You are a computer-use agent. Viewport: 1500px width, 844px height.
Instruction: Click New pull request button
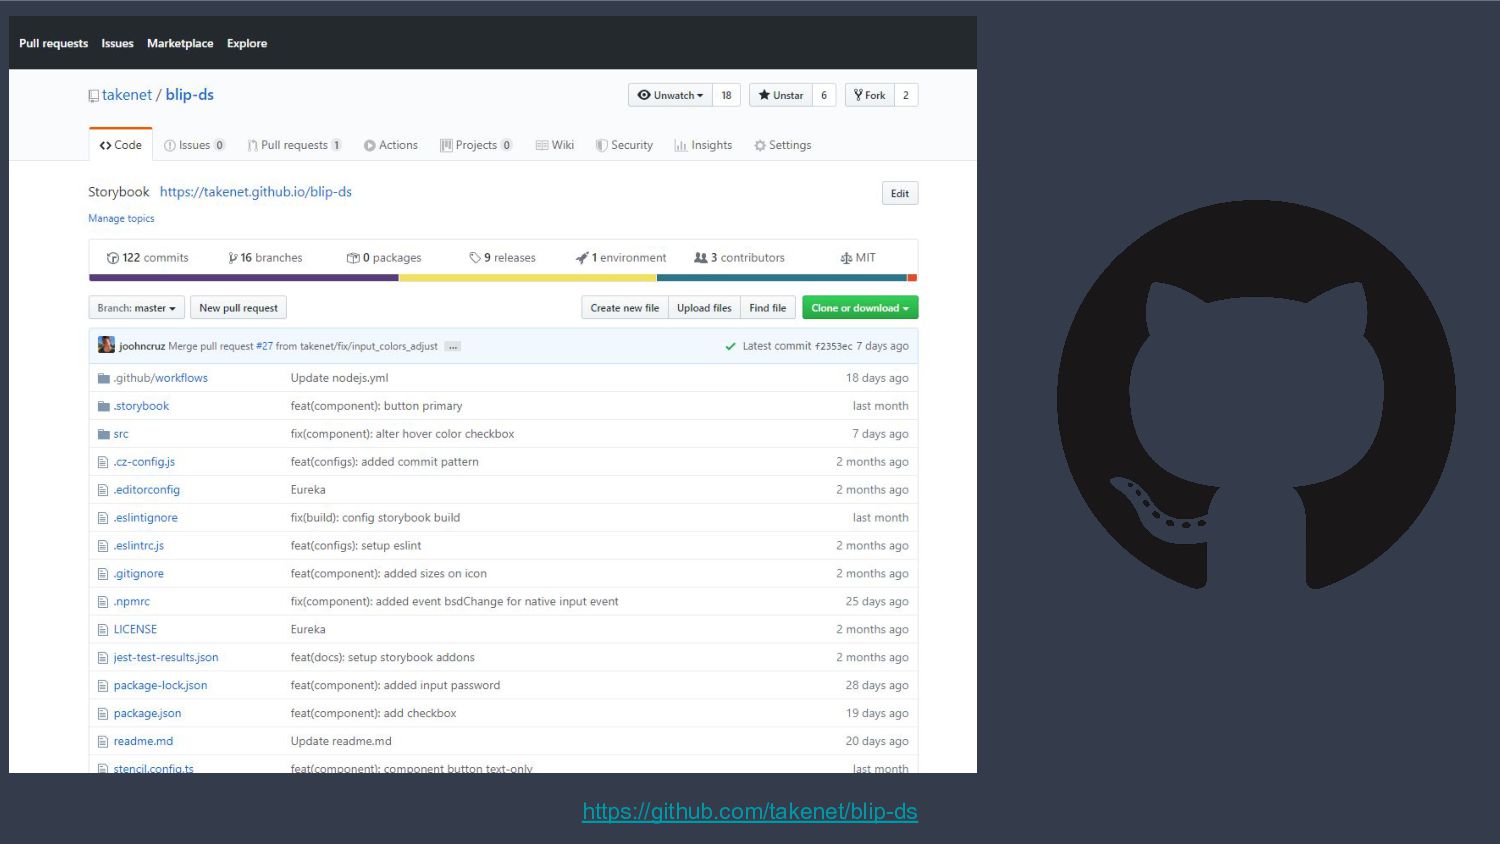click(238, 308)
